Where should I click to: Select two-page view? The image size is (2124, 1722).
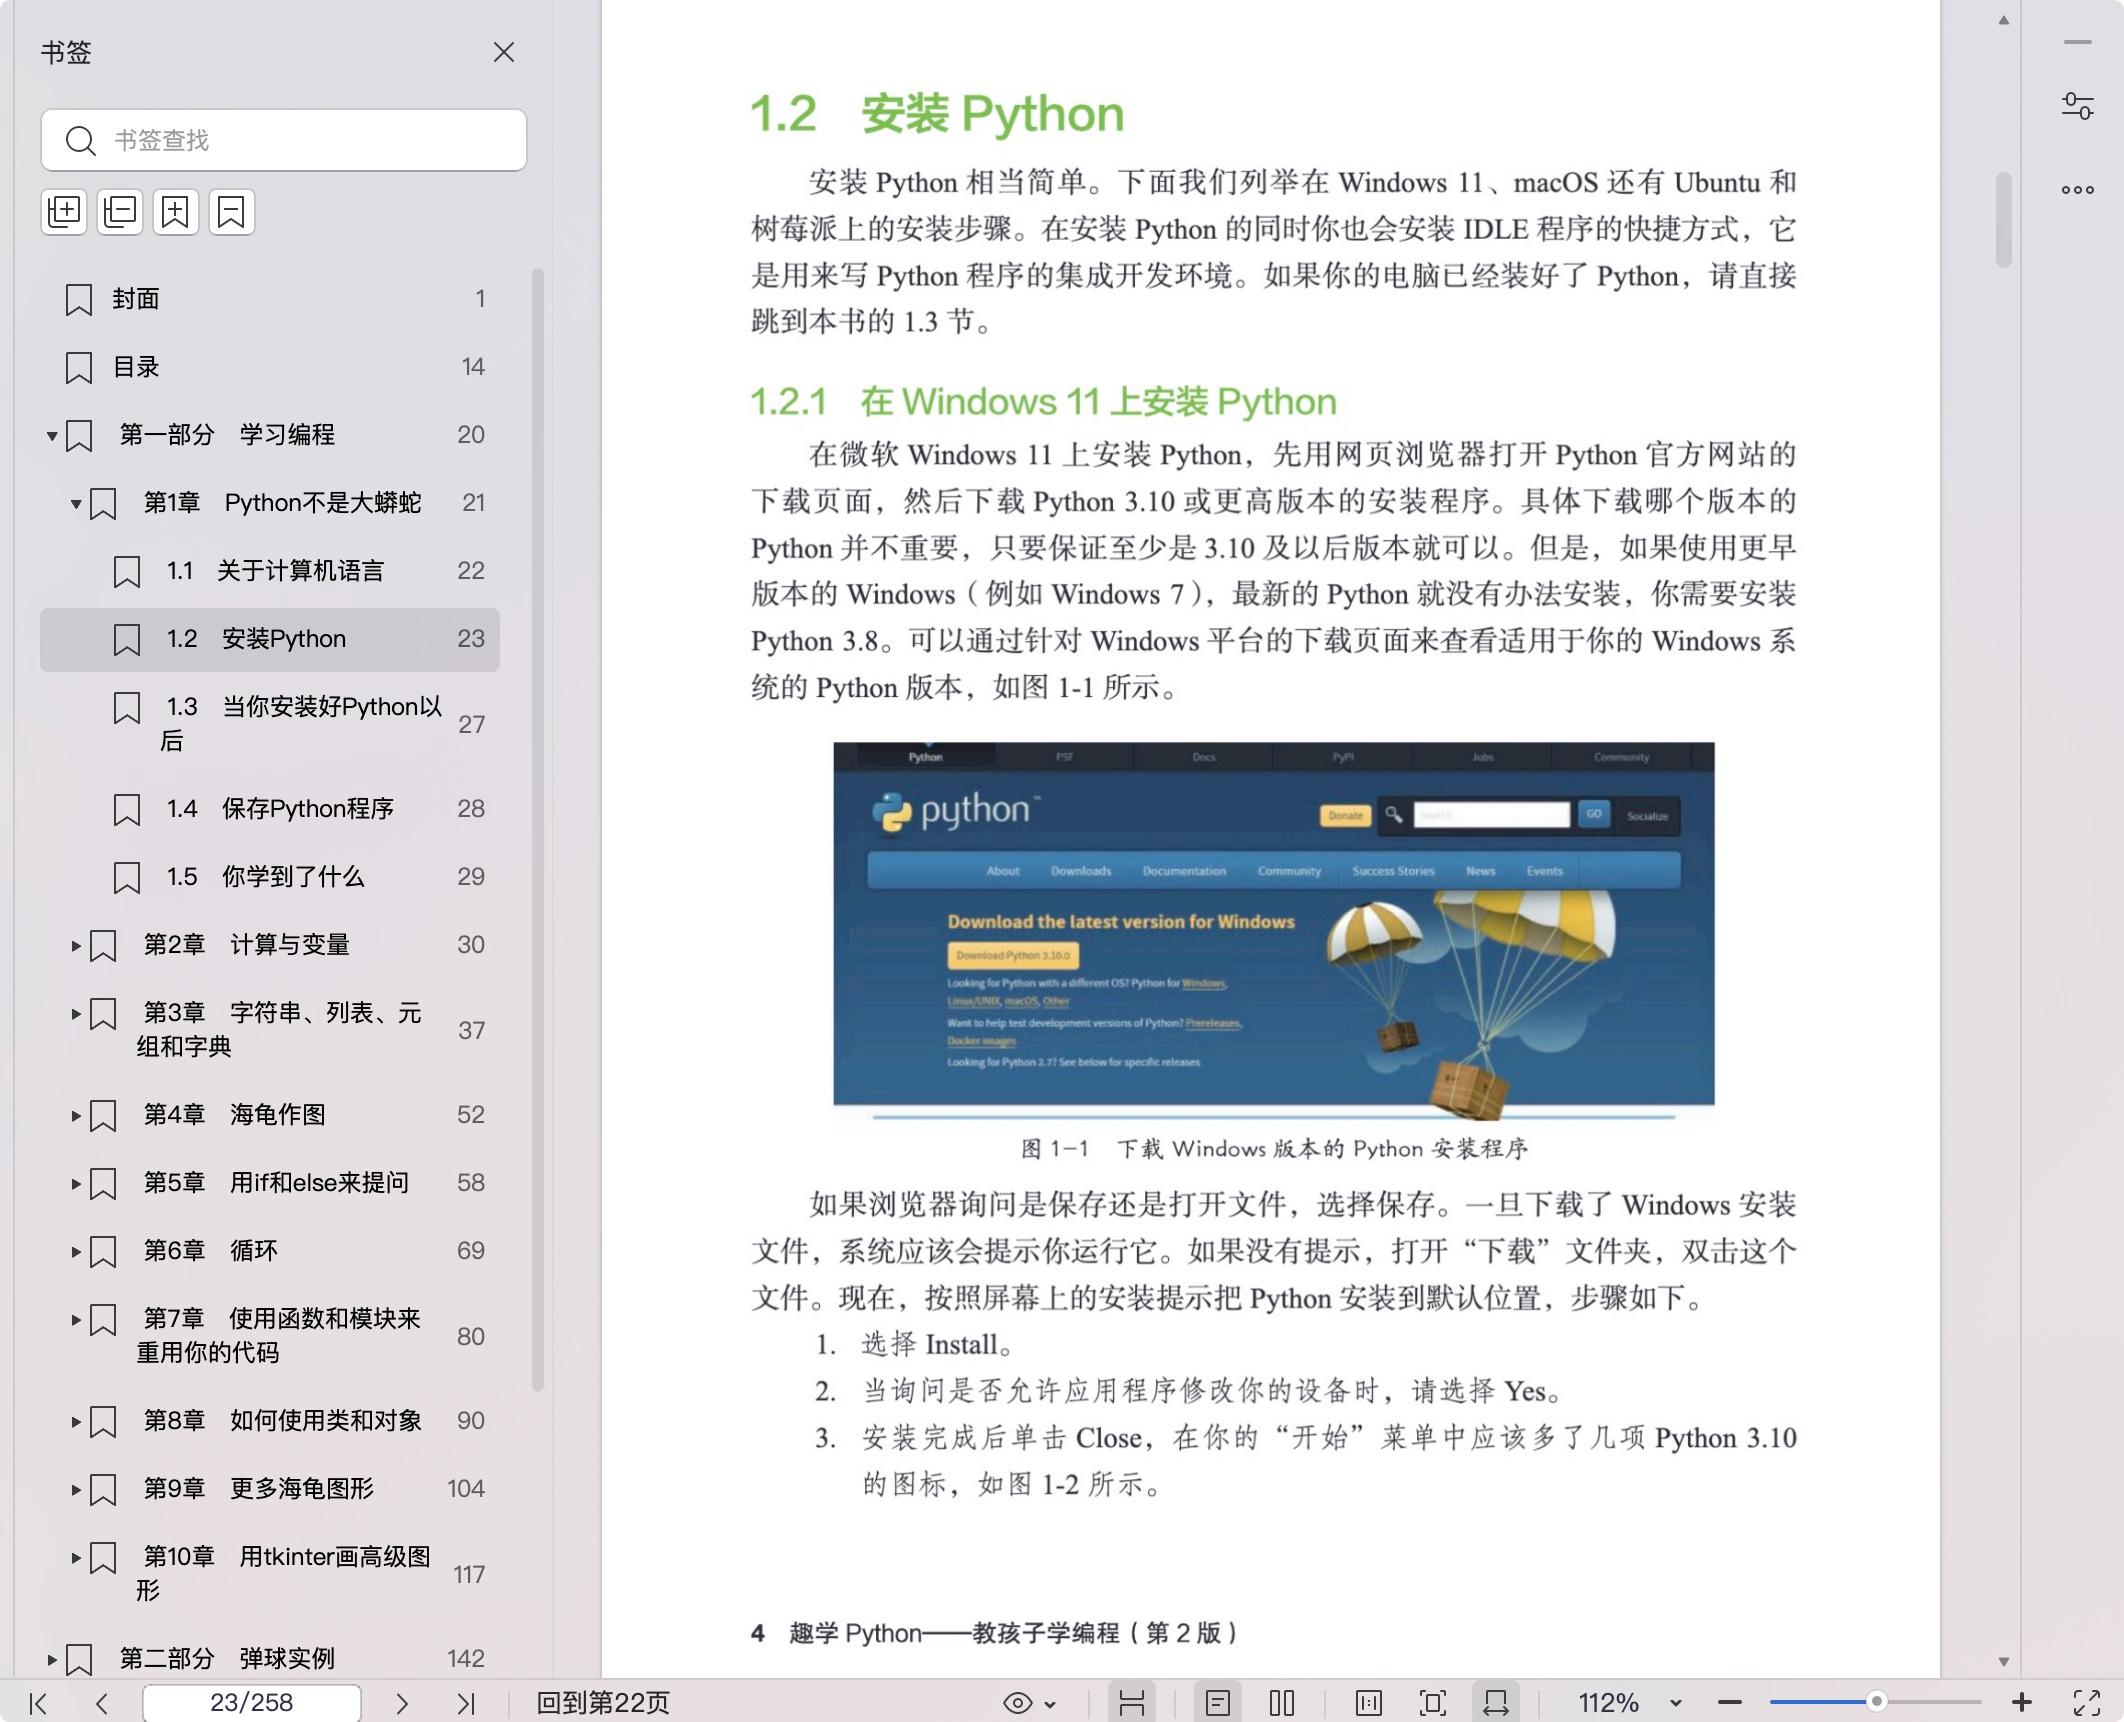[x=1282, y=1703]
